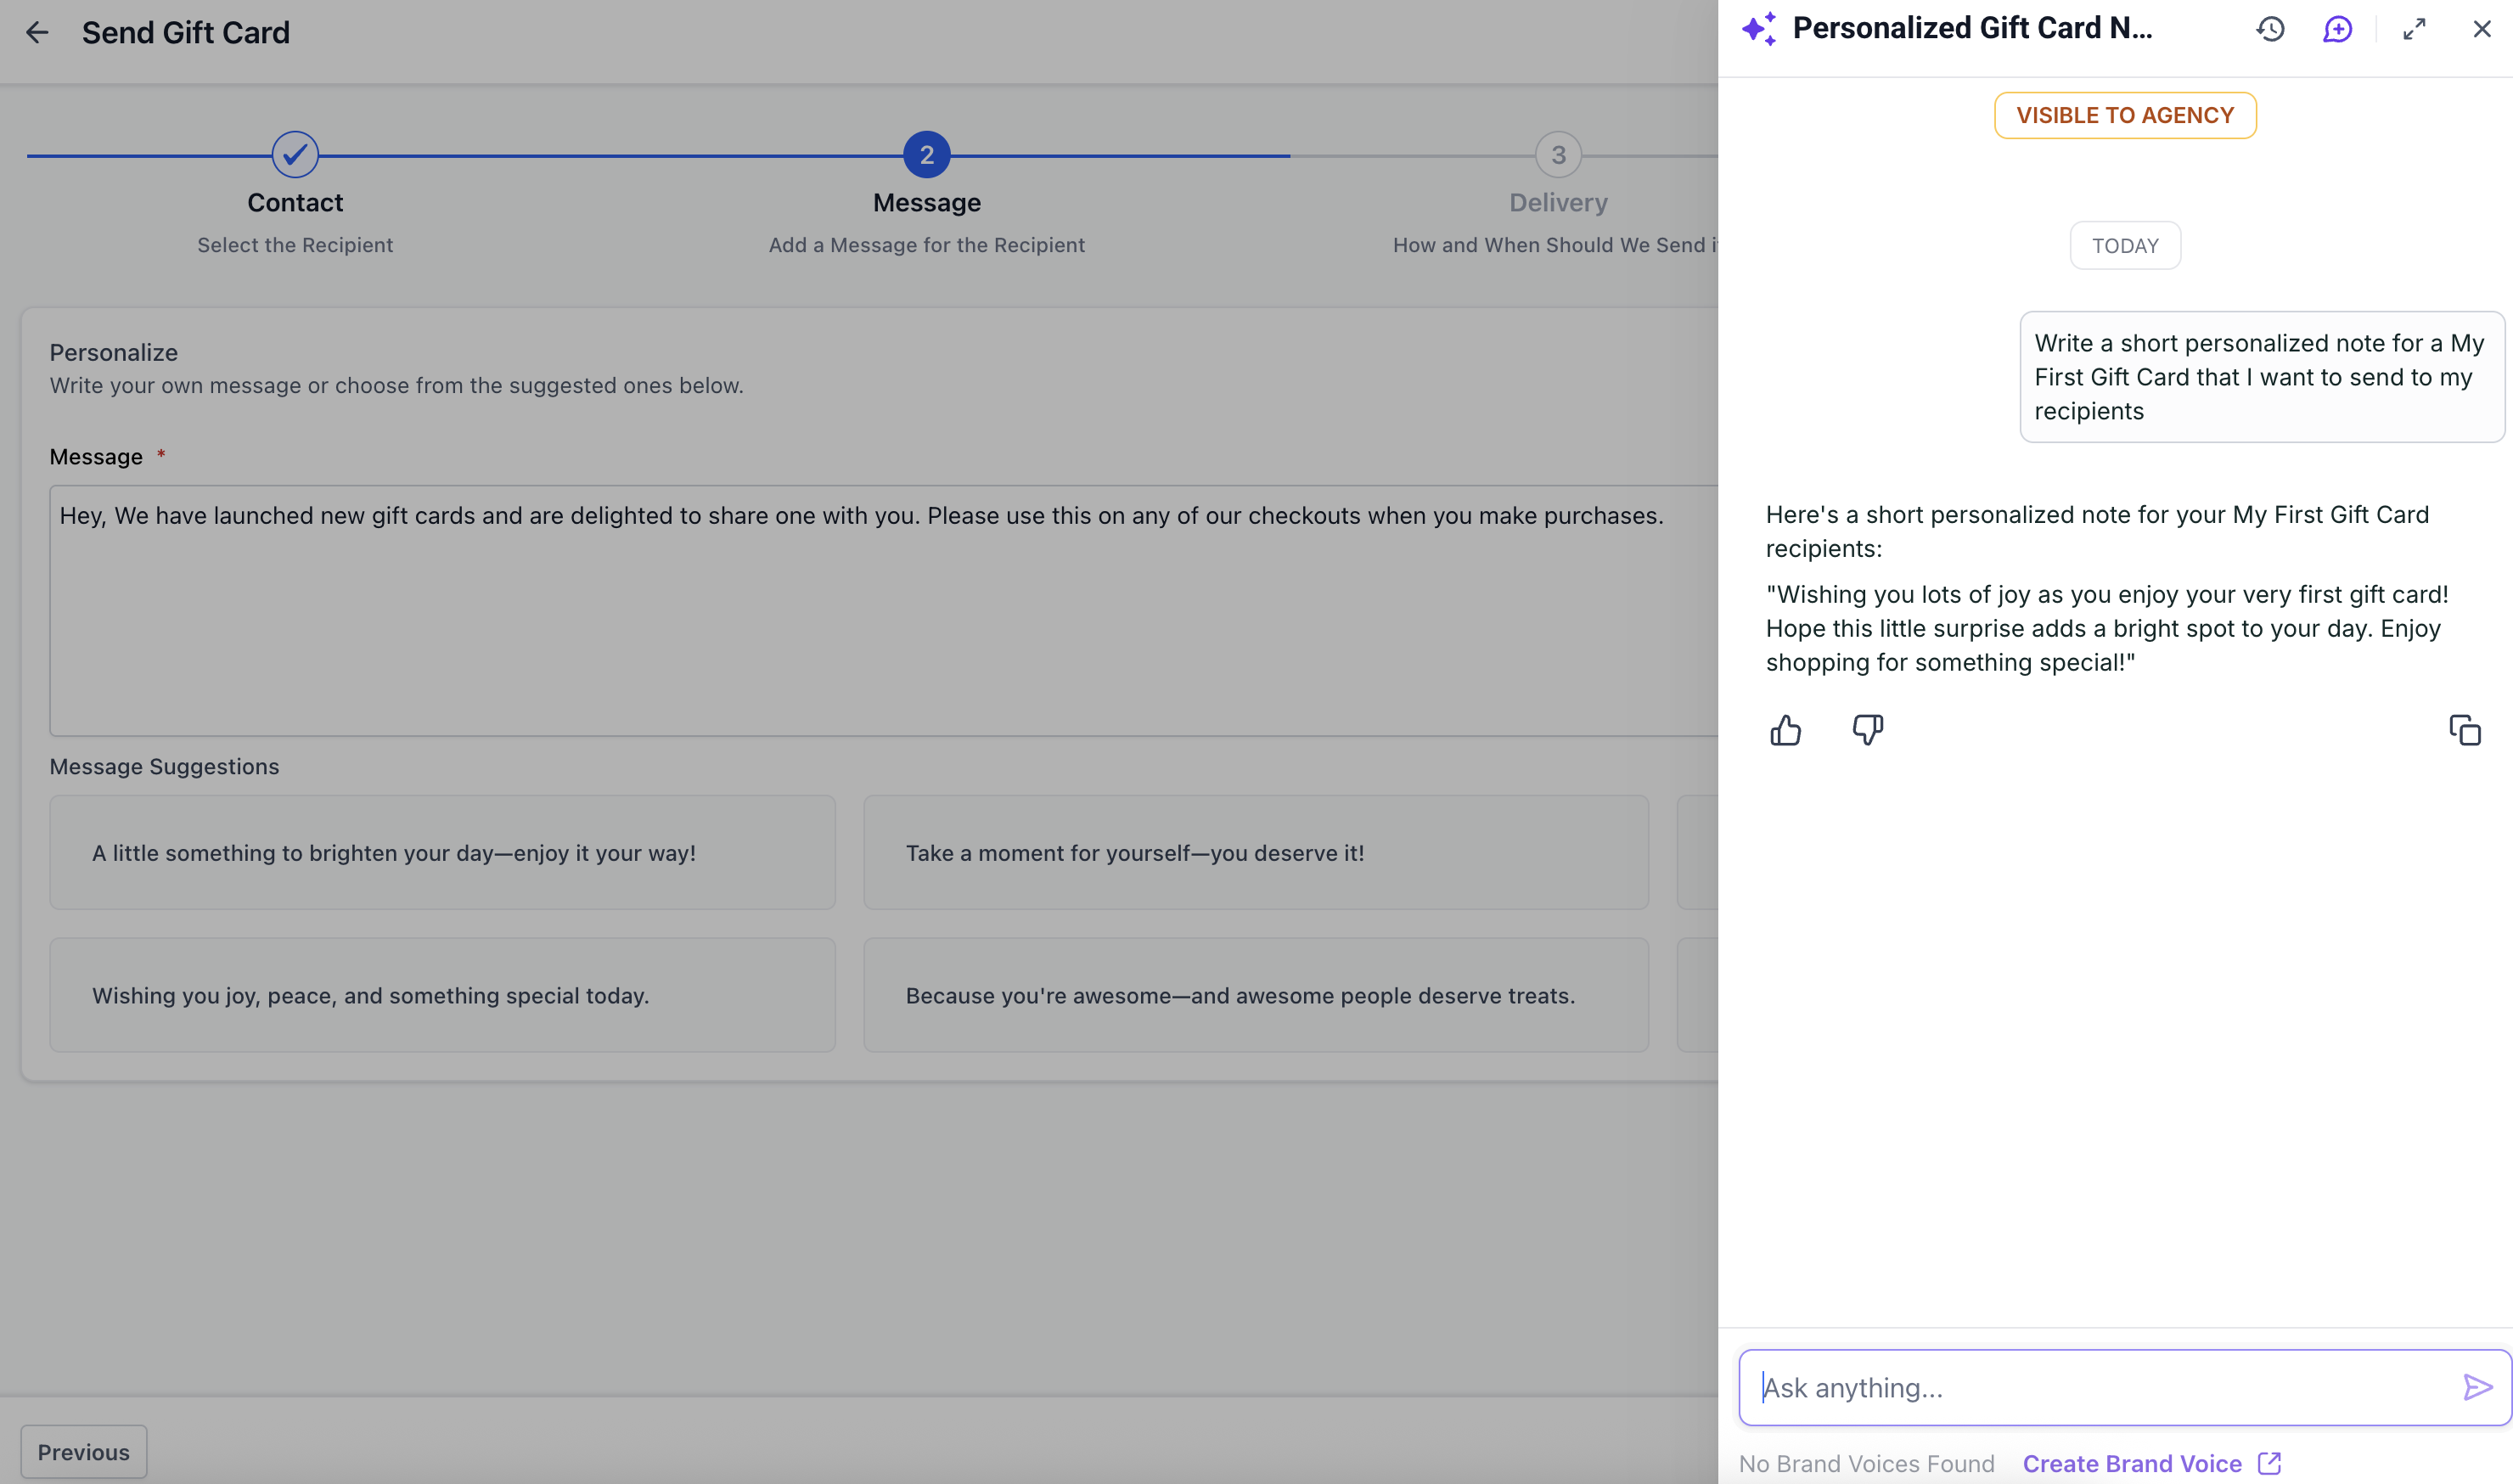Viewport: 2513px width, 1484px height.
Task: Expand the AI assistant panel to full size
Action: (2414, 29)
